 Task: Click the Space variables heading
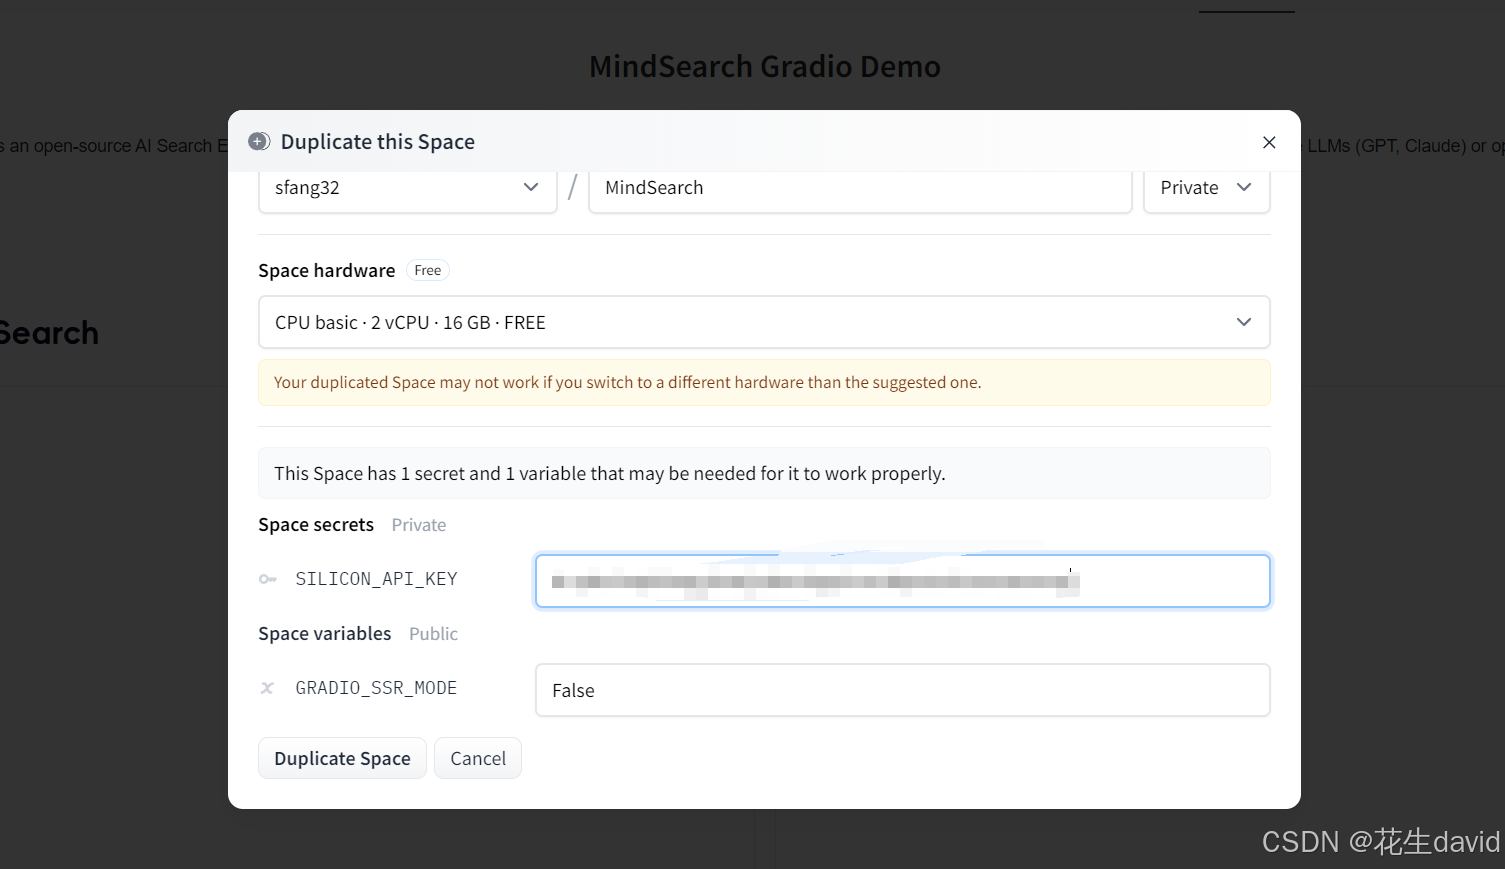point(325,634)
